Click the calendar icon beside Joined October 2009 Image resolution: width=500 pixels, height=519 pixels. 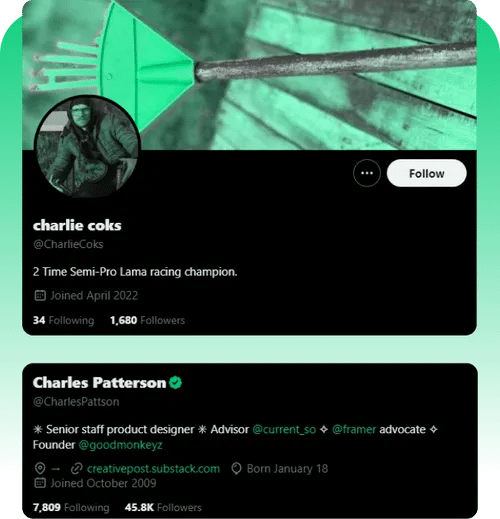point(40,483)
